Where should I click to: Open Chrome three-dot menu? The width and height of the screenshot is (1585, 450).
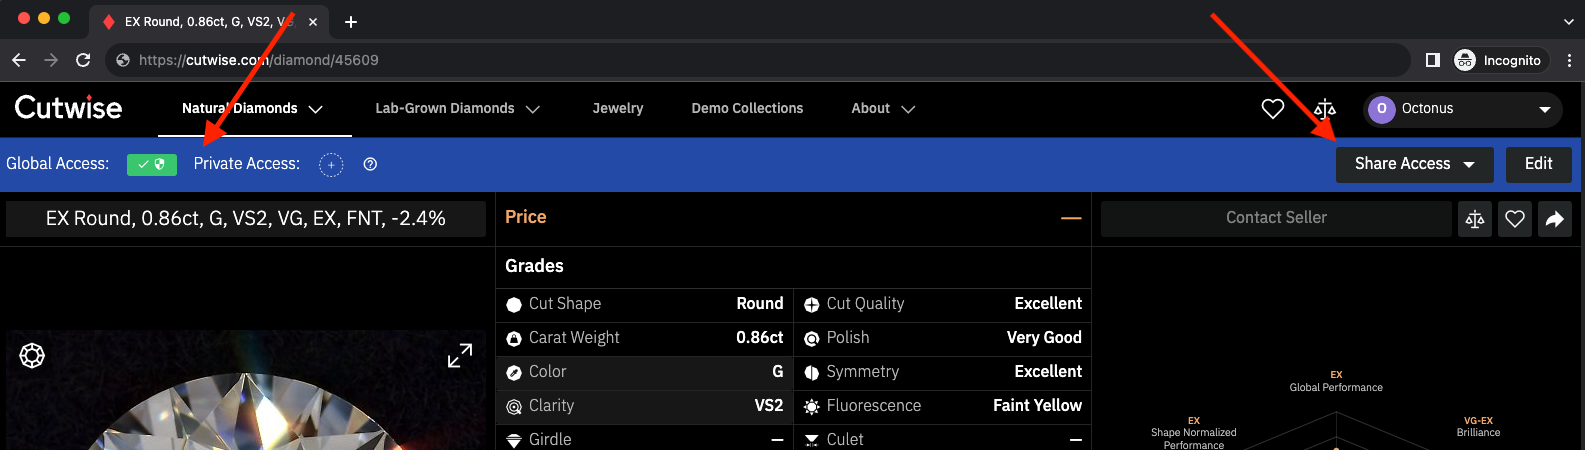1569,60
